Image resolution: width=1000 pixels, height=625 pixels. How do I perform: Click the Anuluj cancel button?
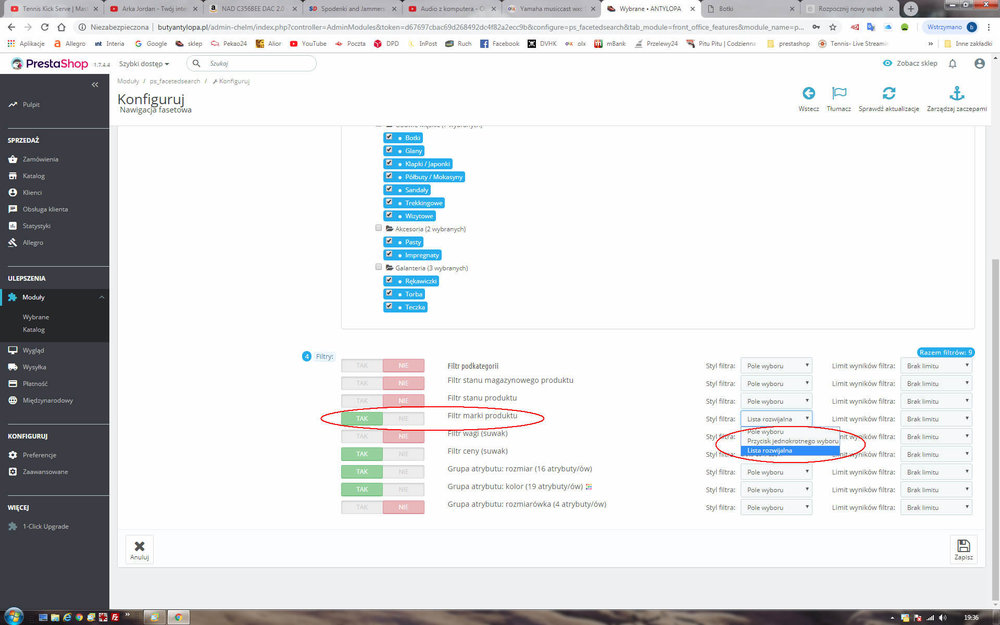pos(139,549)
